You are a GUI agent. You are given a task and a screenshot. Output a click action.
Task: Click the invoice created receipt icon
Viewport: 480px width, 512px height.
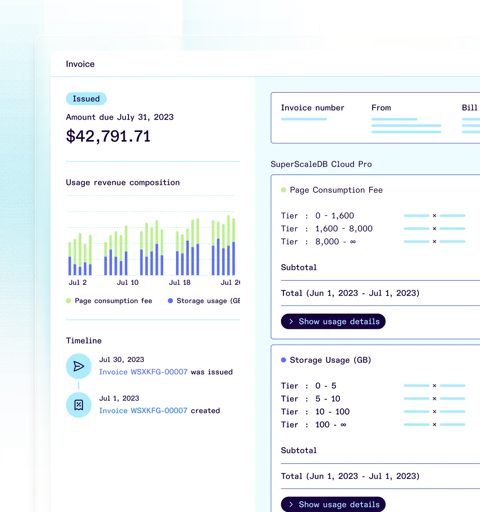tap(79, 405)
